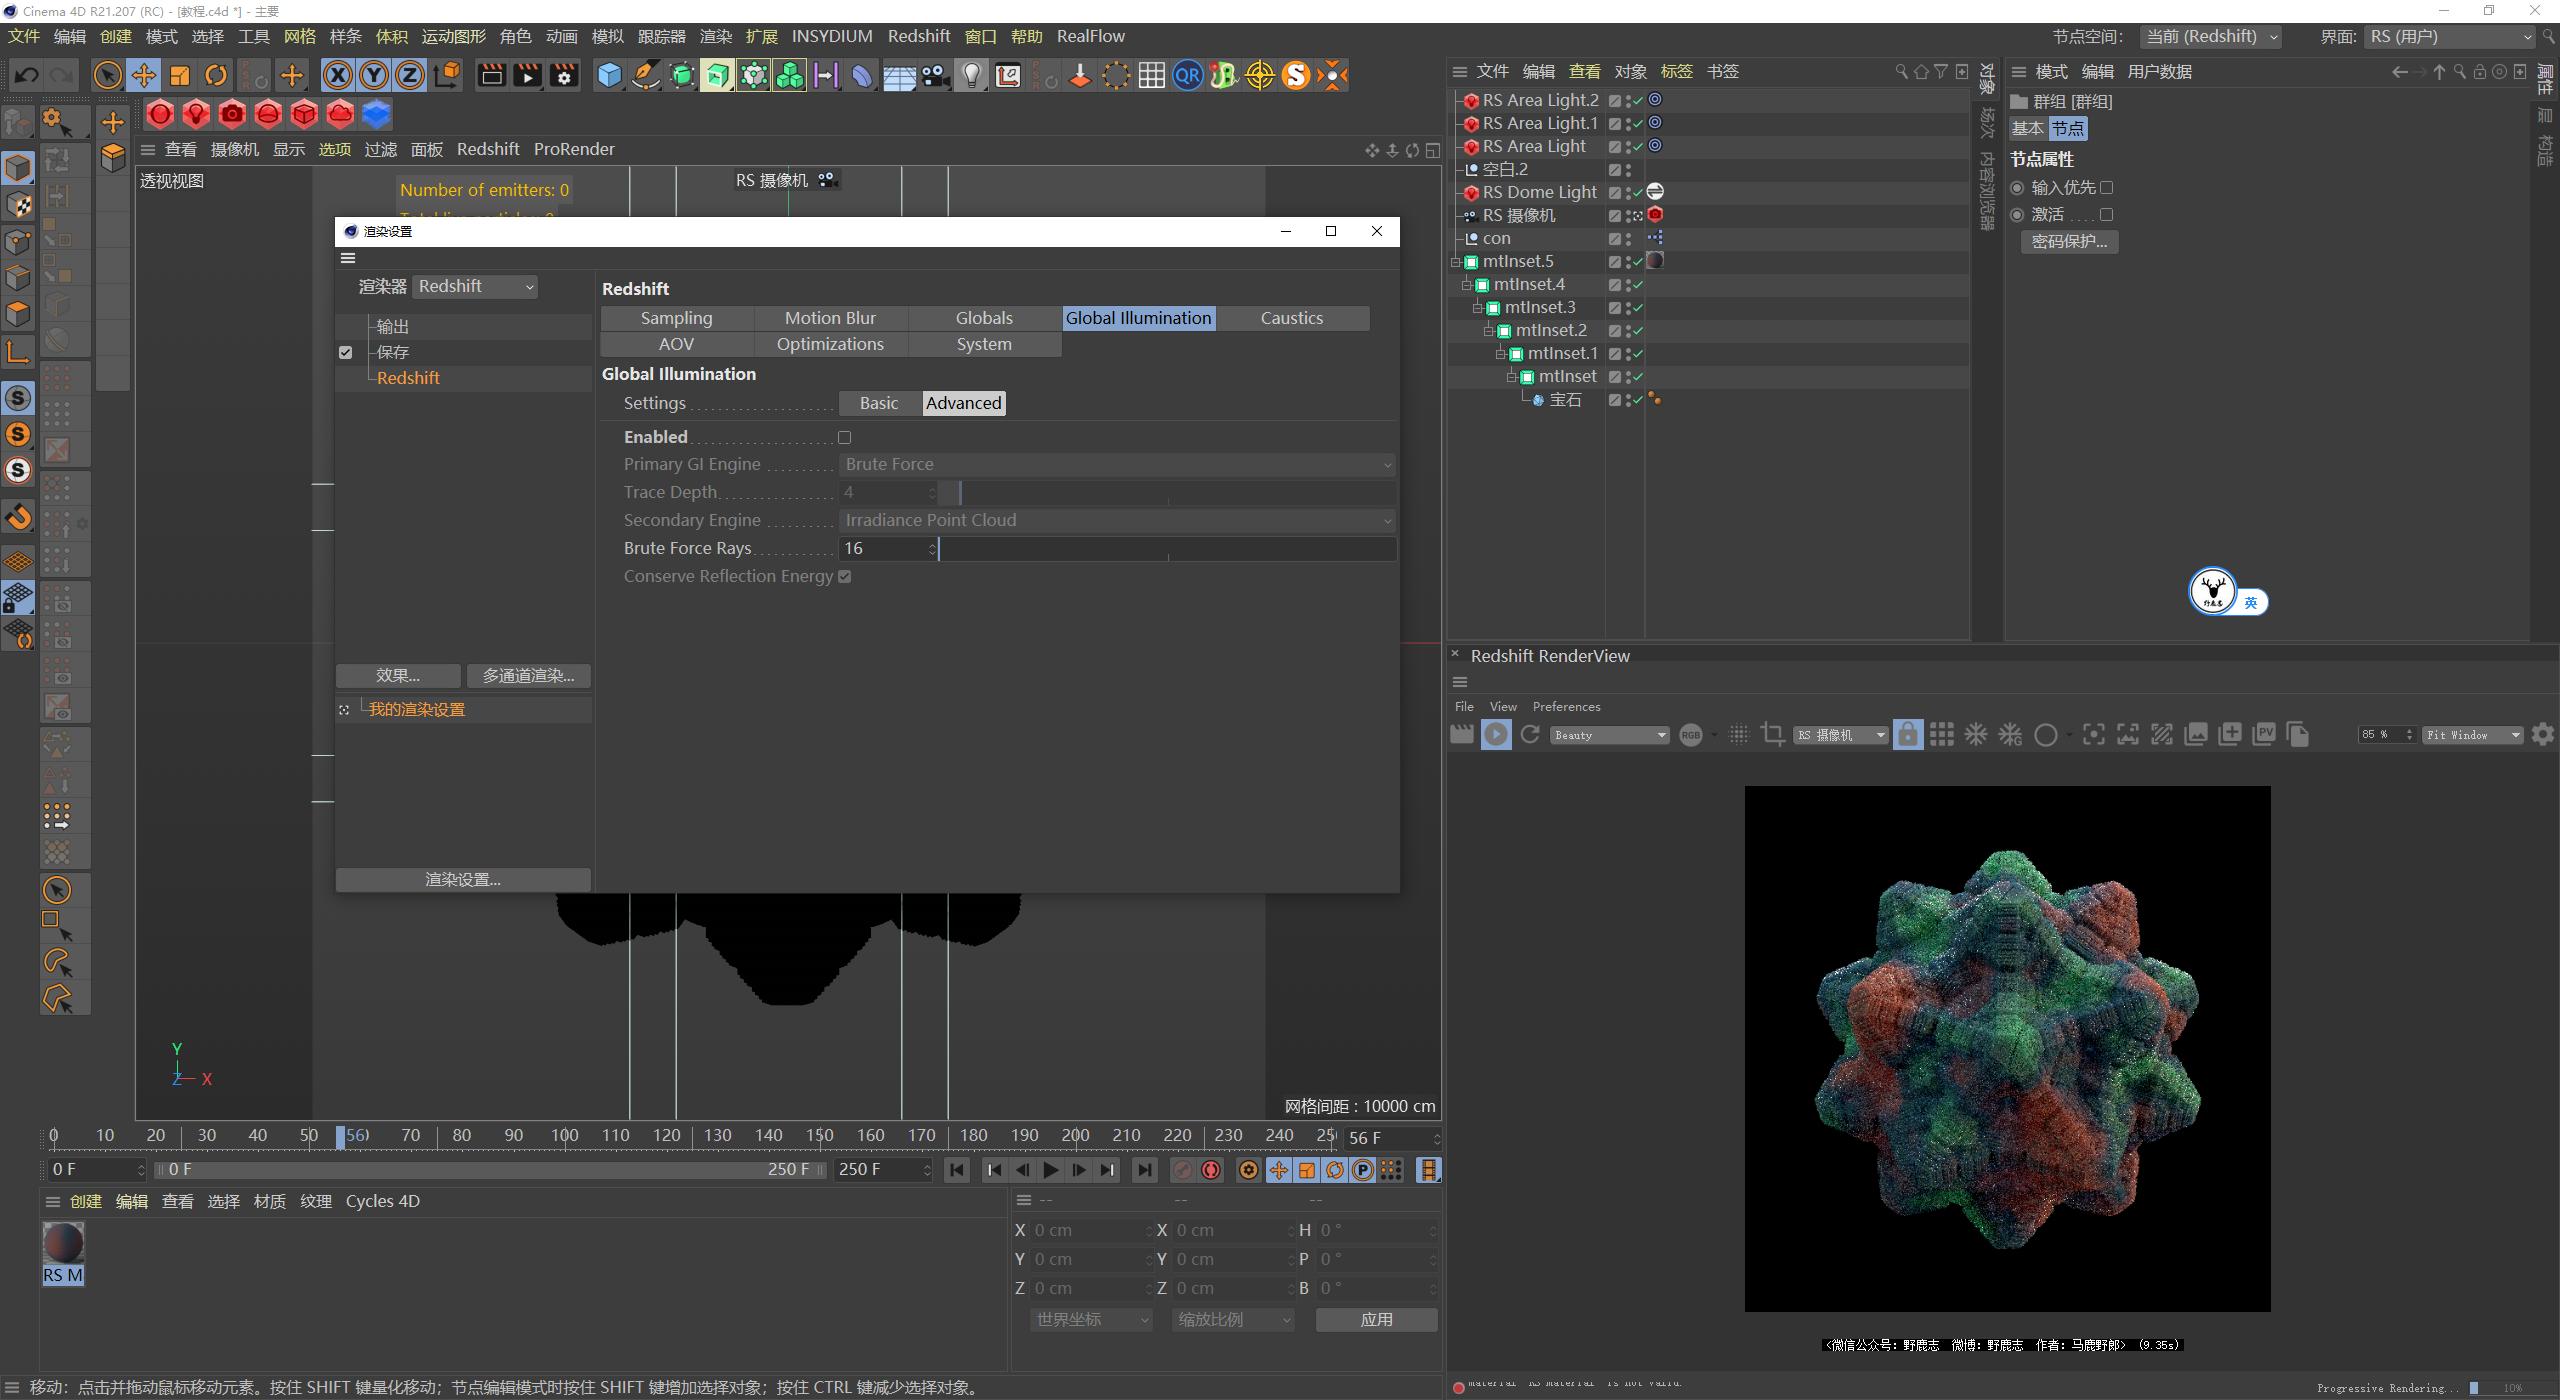
Task: Enable the Enabled checkbox under Global Illumination
Action: pos(845,437)
